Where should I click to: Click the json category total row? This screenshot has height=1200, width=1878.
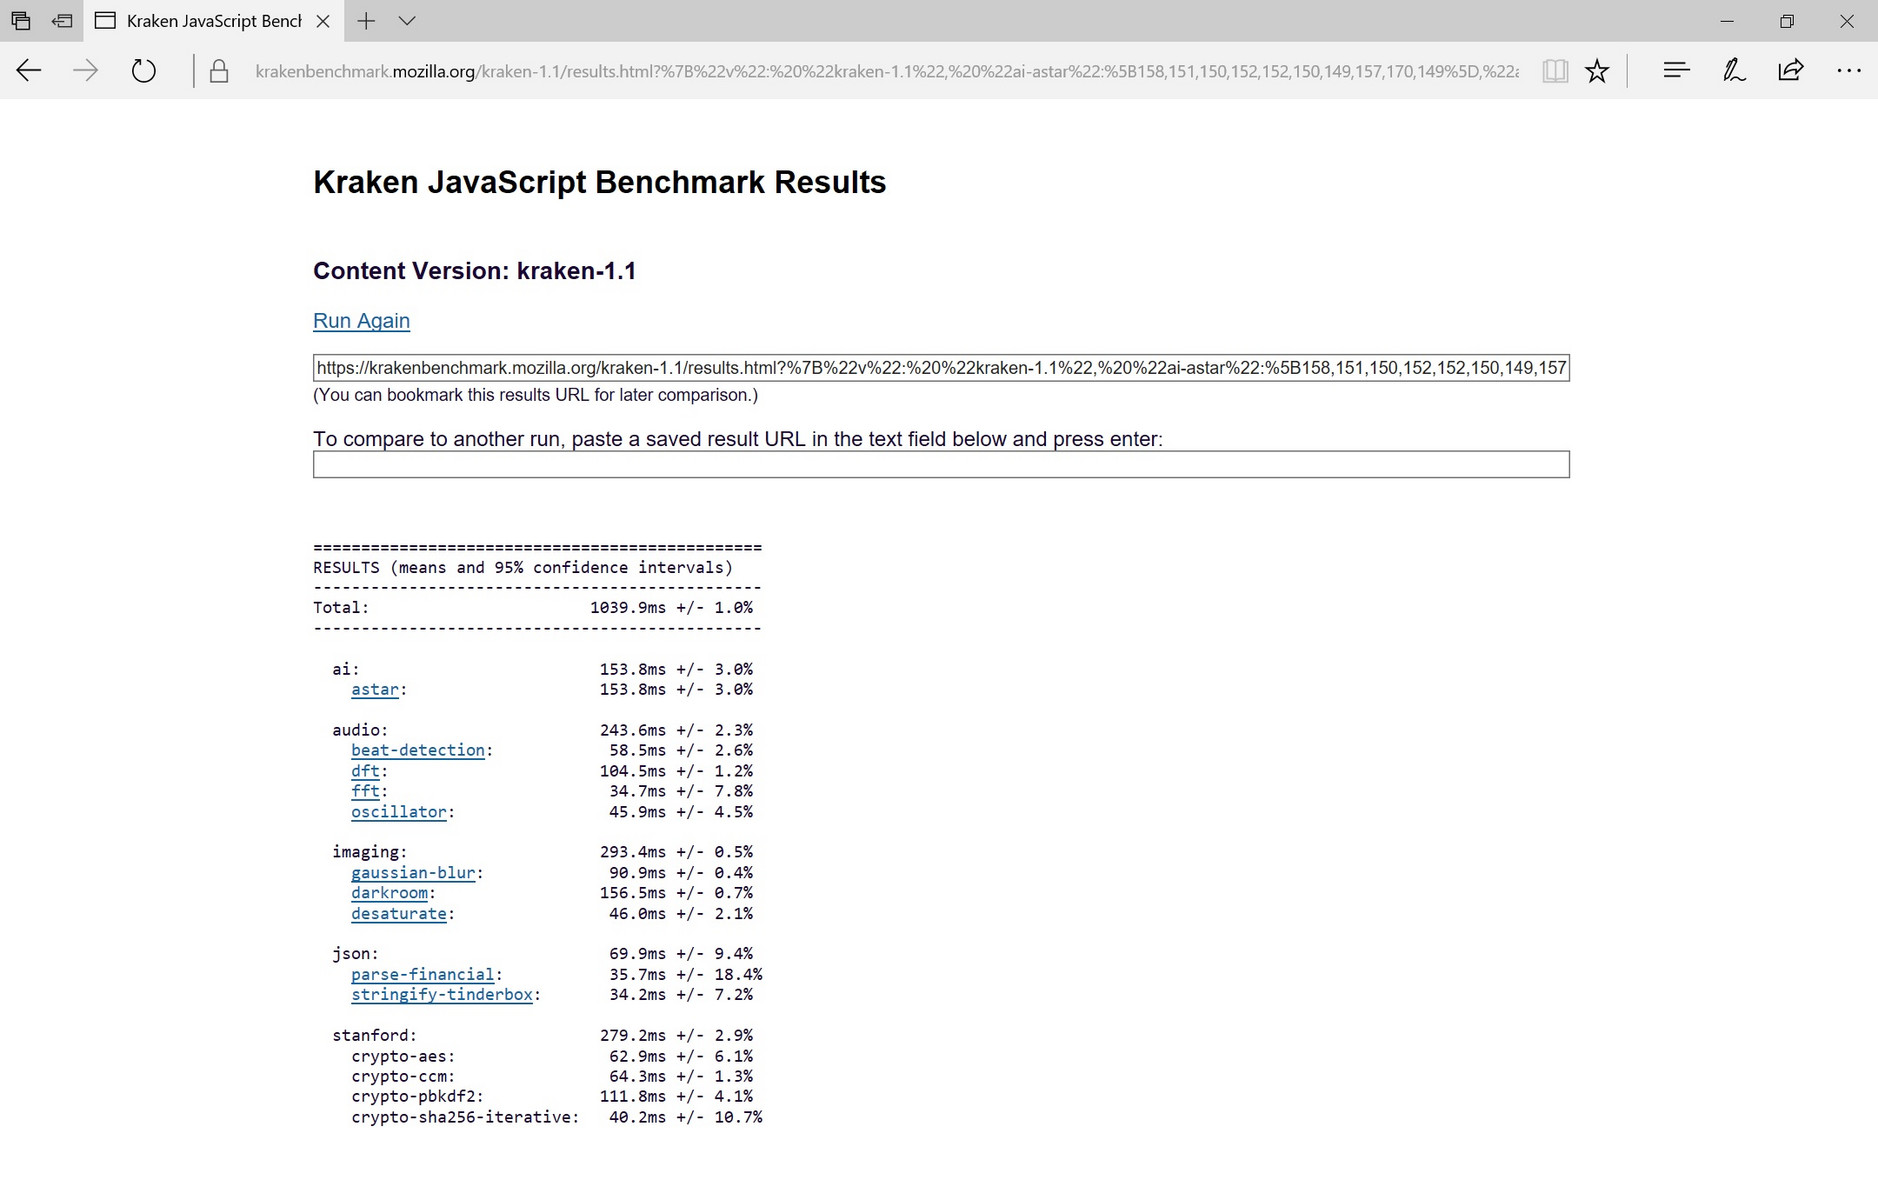pos(543,954)
